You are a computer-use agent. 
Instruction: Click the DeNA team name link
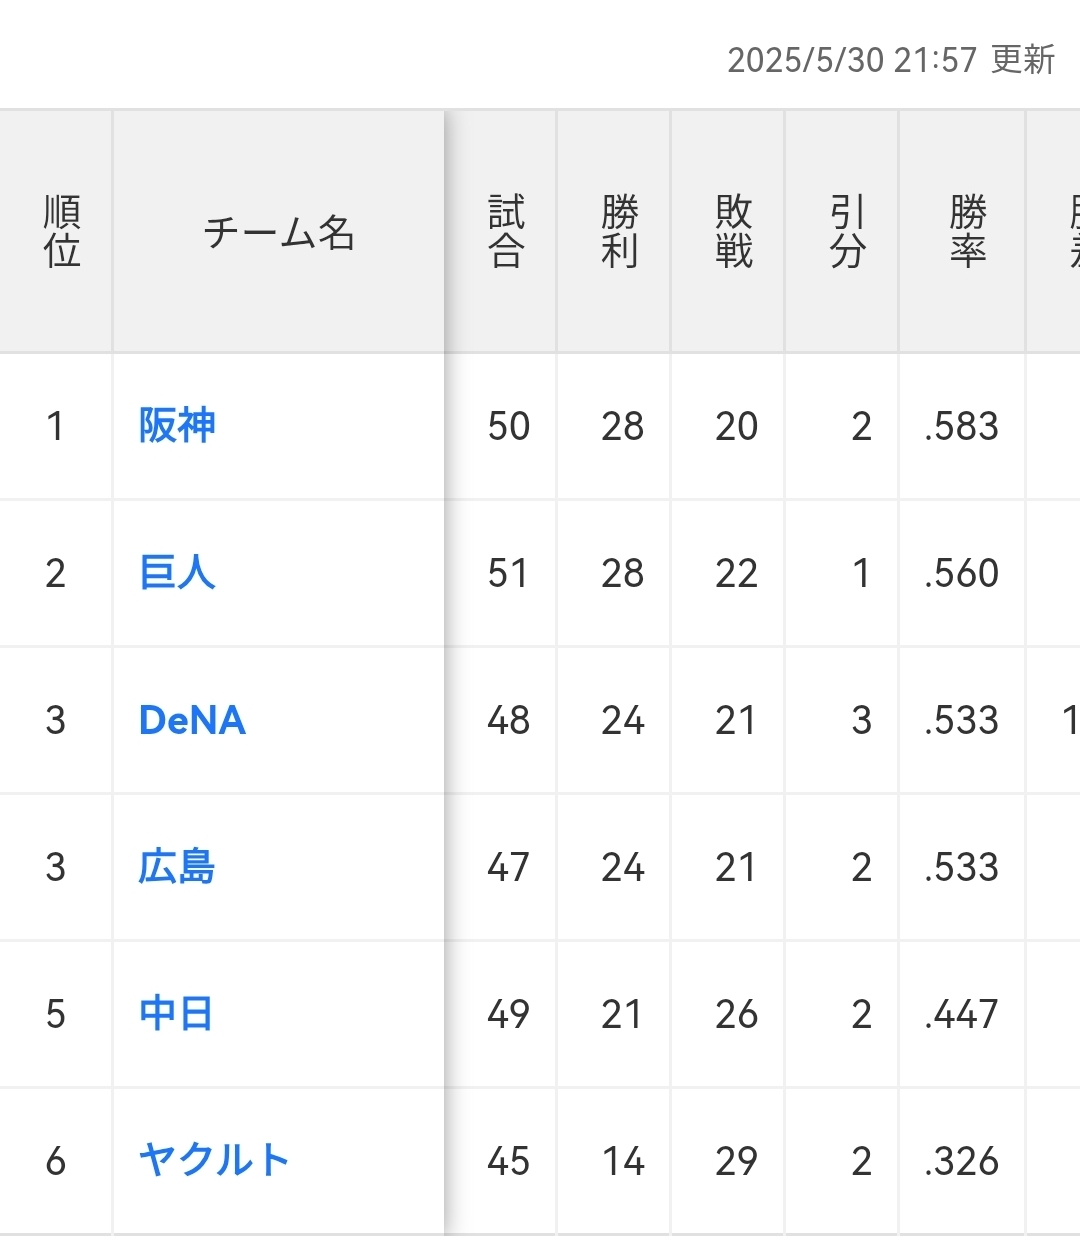coord(192,720)
